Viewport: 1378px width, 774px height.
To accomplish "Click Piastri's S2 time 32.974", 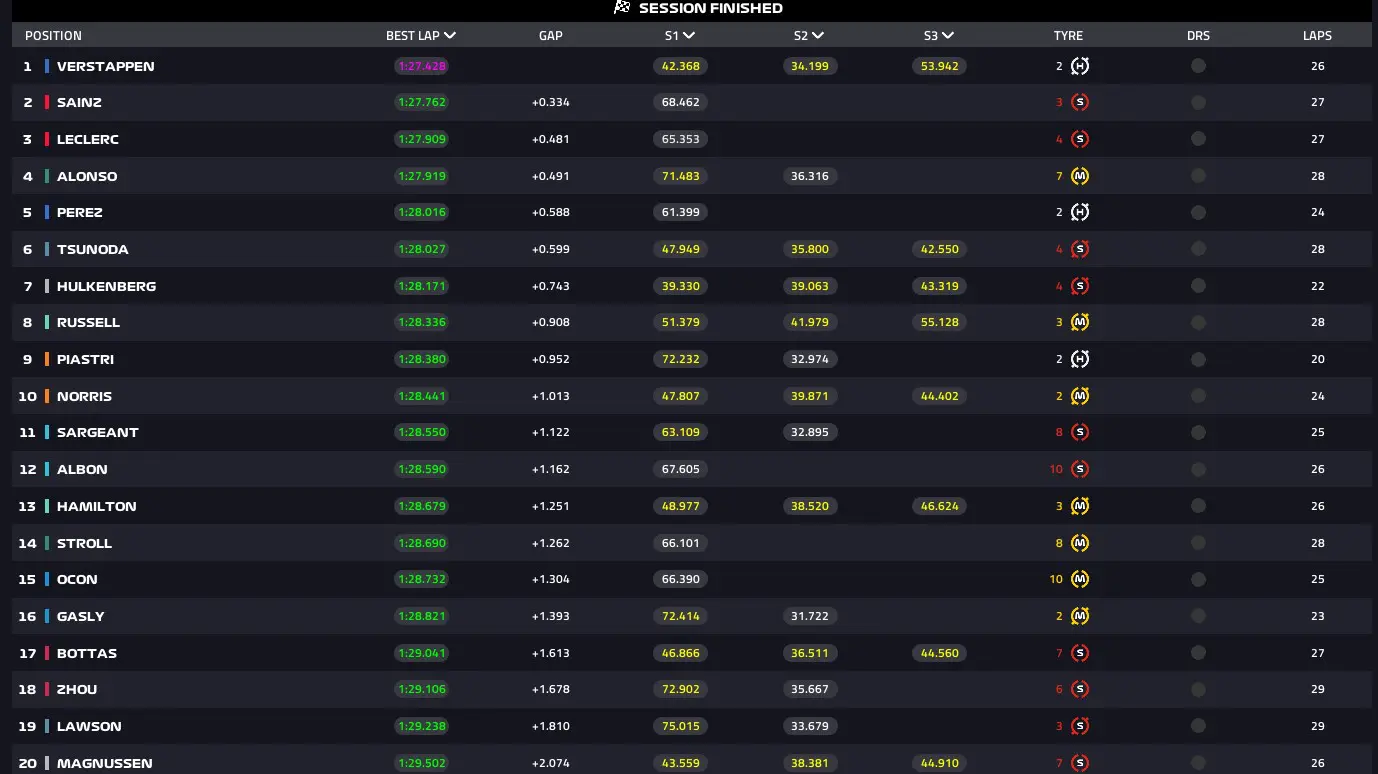I will point(810,359).
